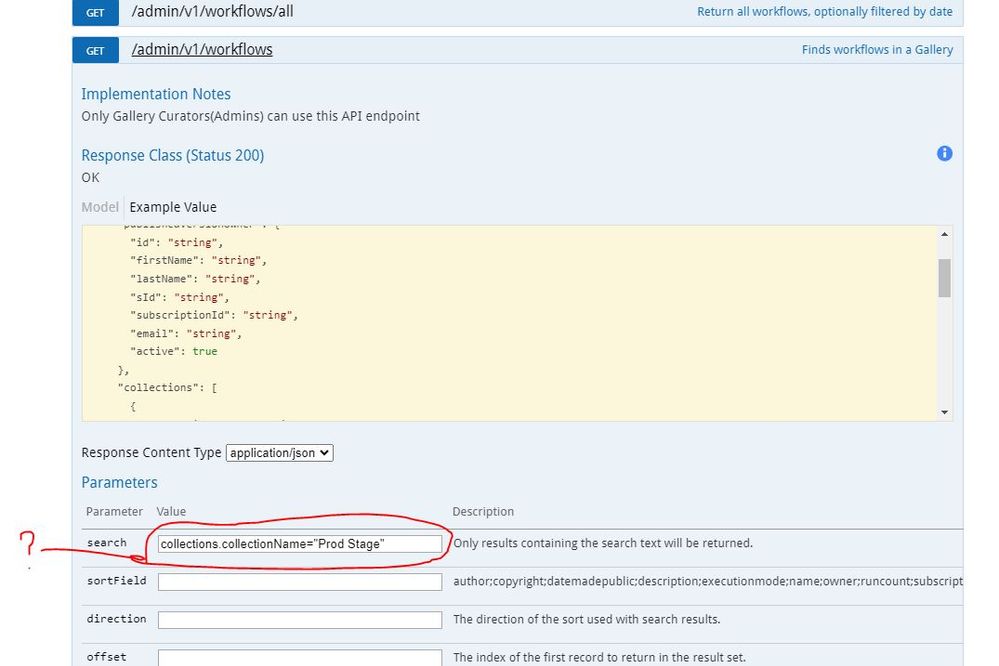Screen dimensions: 999x666
Task: Switch to the Example Value tab
Action: click(x=173, y=207)
